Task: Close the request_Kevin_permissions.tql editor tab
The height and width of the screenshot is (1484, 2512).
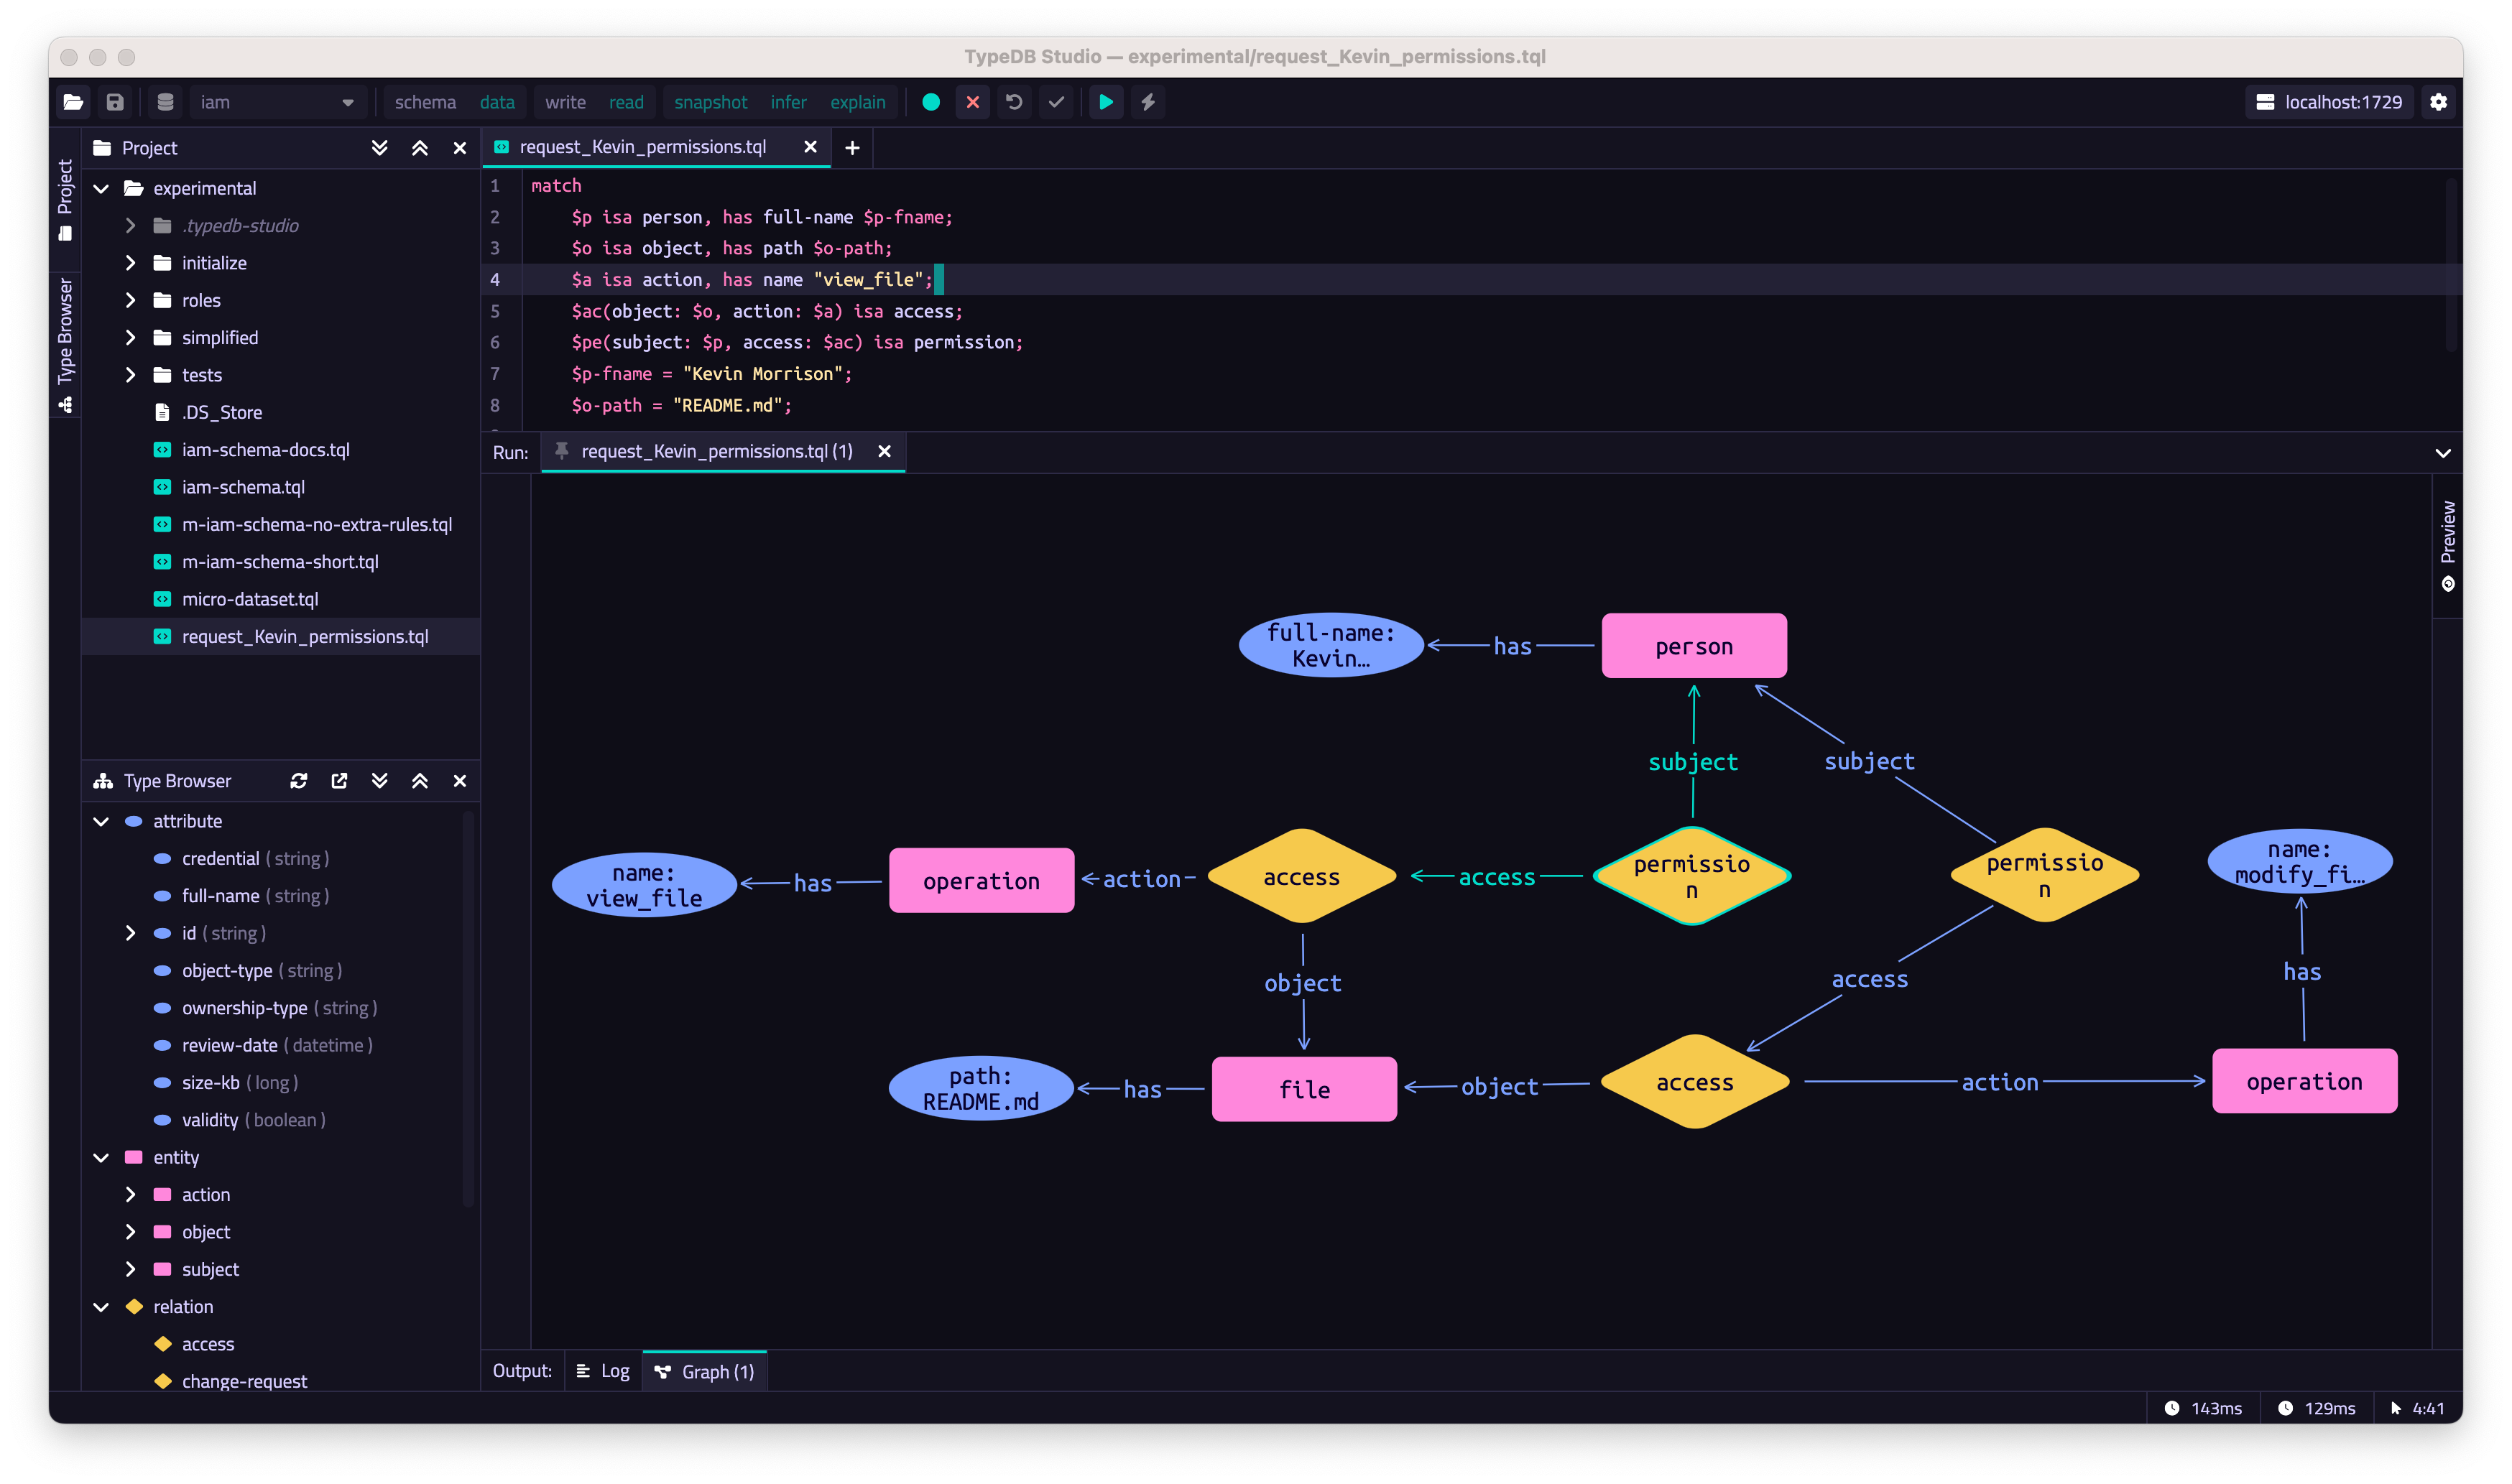Action: [x=810, y=147]
